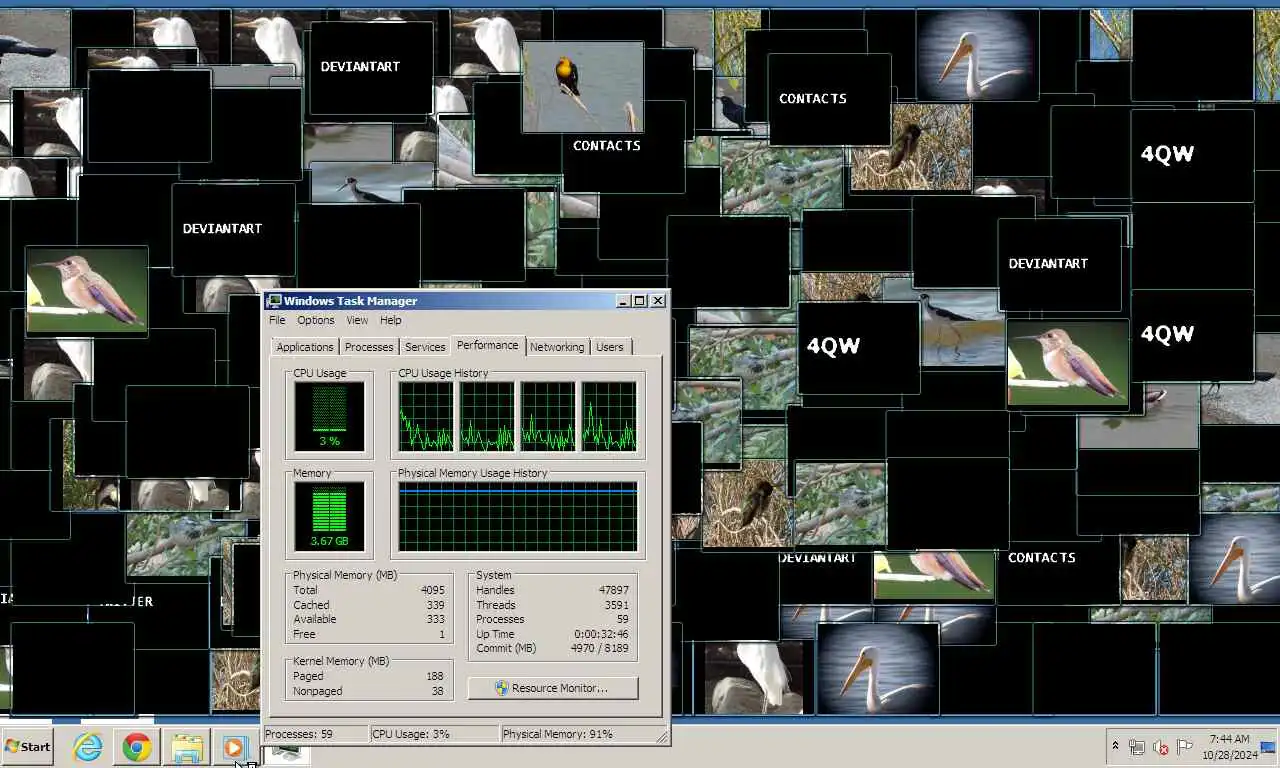Open Internet Explorer from the taskbar
This screenshot has width=1280, height=768.
pos(87,747)
